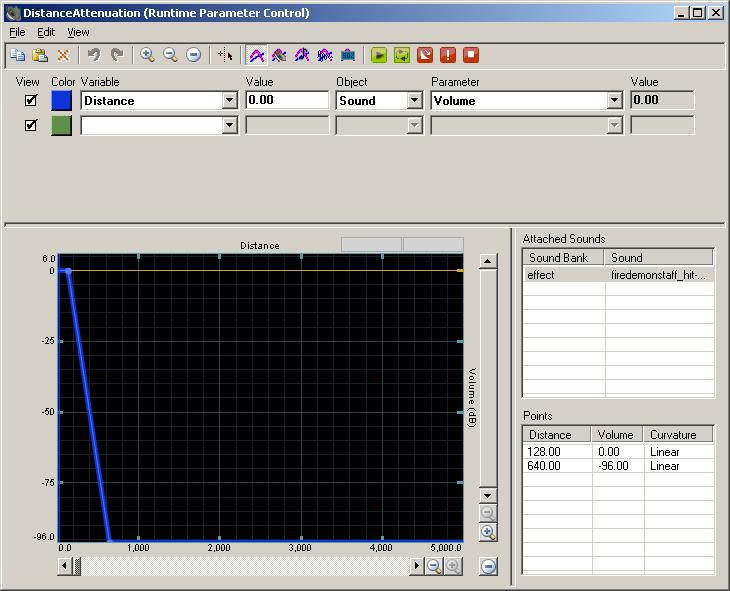
Task: Click the Paste icon in the toolbar
Action: pyautogui.click(x=40, y=56)
